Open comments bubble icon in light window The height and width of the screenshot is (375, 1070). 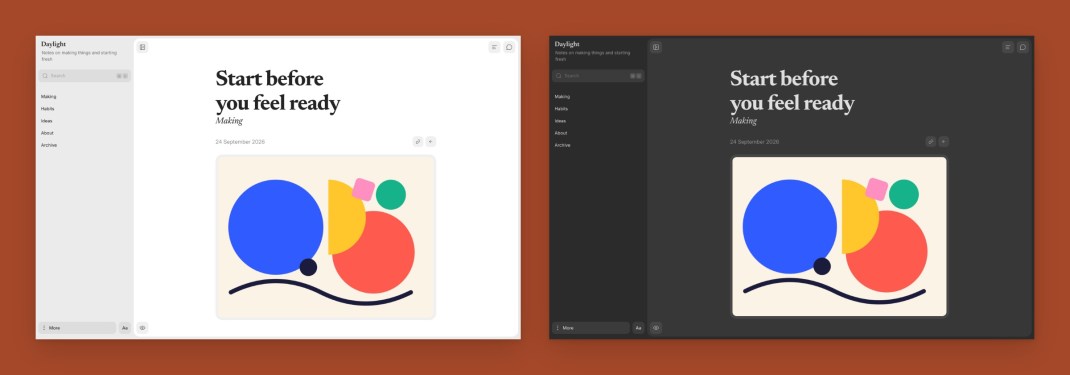509,47
